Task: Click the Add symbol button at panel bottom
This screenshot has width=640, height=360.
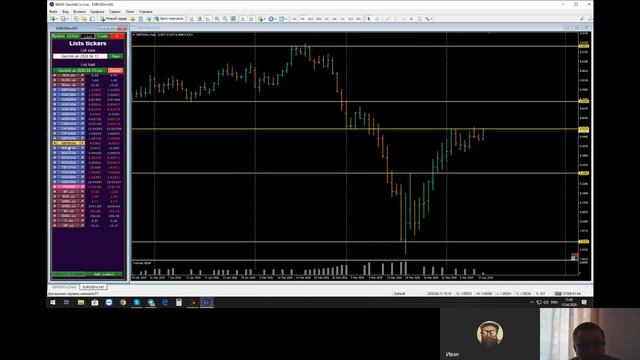Action: coord(104,274)
